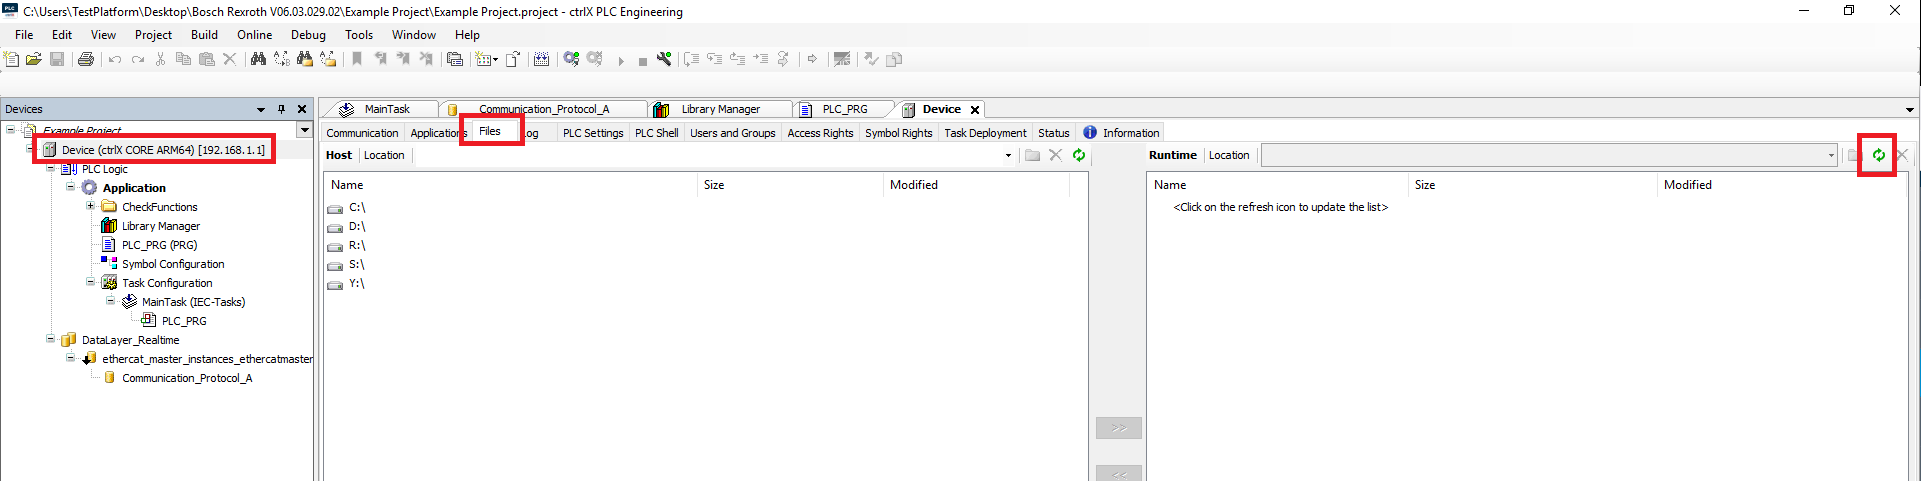Click the Host new folder icon
The height and width of the screenshot is (481, 1921).
pyautogui.click(x=1032, y=155)
